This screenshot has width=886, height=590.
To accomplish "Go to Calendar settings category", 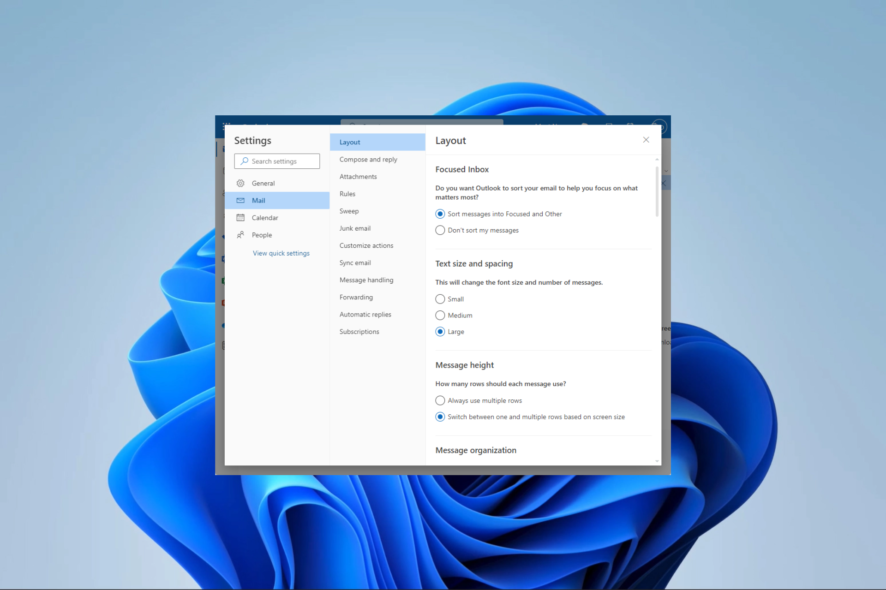I will [277, 218].
